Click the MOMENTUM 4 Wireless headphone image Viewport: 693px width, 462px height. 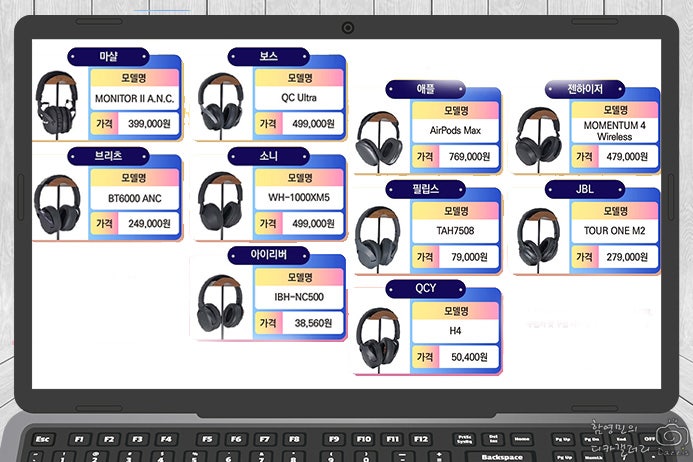tap(538, 140)
